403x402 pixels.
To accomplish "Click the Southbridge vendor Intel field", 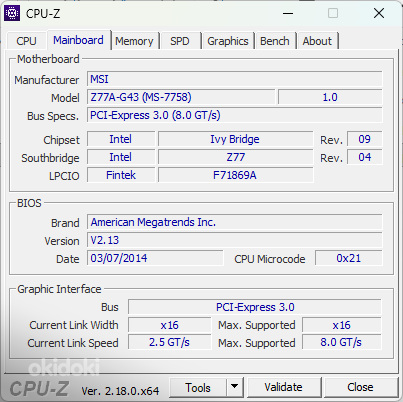I will (x=121, y=157).
